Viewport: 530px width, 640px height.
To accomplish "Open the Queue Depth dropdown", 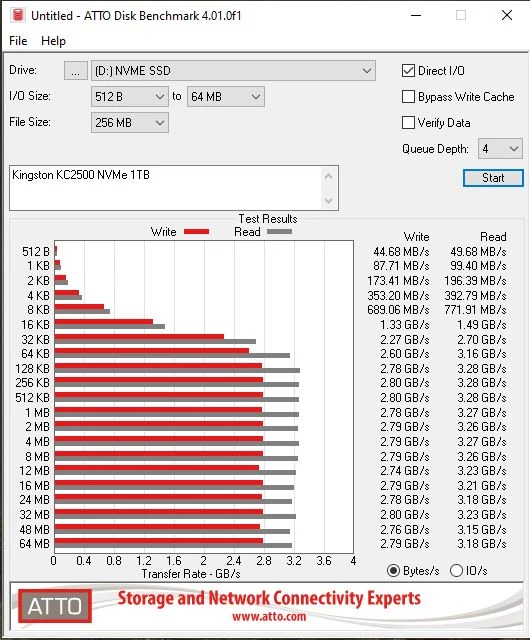I will tap(500, 149).
